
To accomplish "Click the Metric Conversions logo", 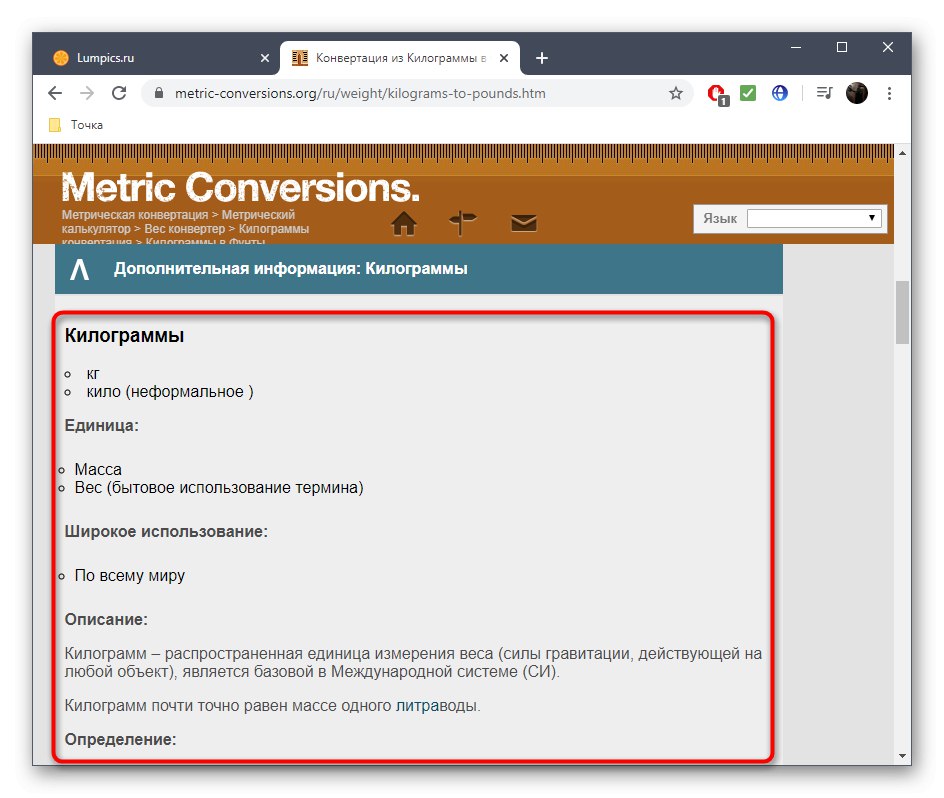I will (240, 187).
